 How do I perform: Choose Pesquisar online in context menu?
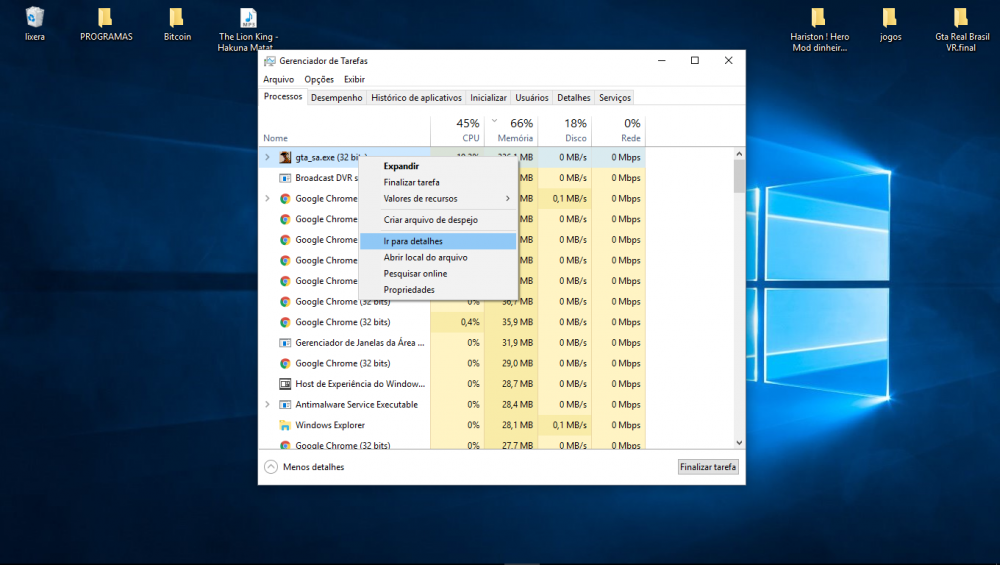coord(438,274)
